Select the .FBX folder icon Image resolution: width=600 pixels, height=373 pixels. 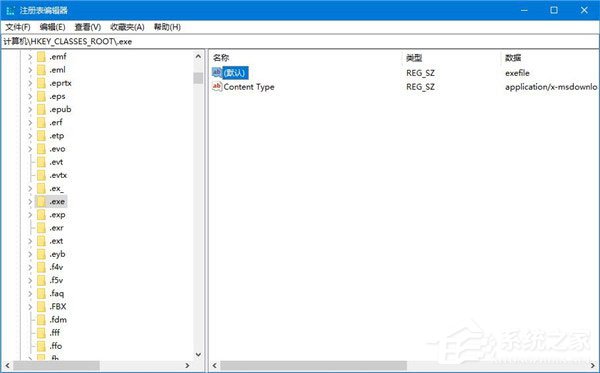41,307
